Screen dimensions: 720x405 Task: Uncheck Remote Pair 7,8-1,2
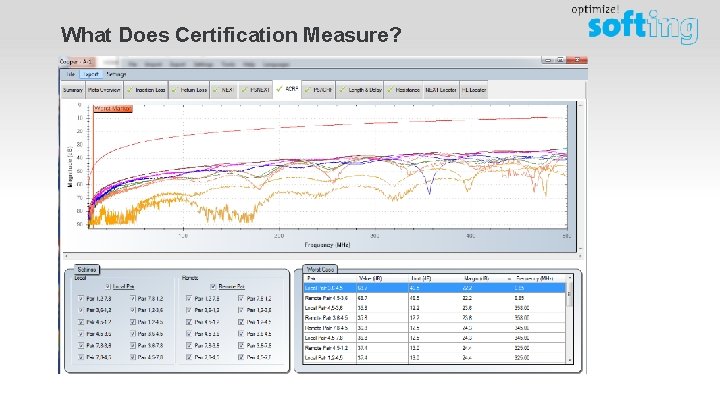tap(241, 298)
